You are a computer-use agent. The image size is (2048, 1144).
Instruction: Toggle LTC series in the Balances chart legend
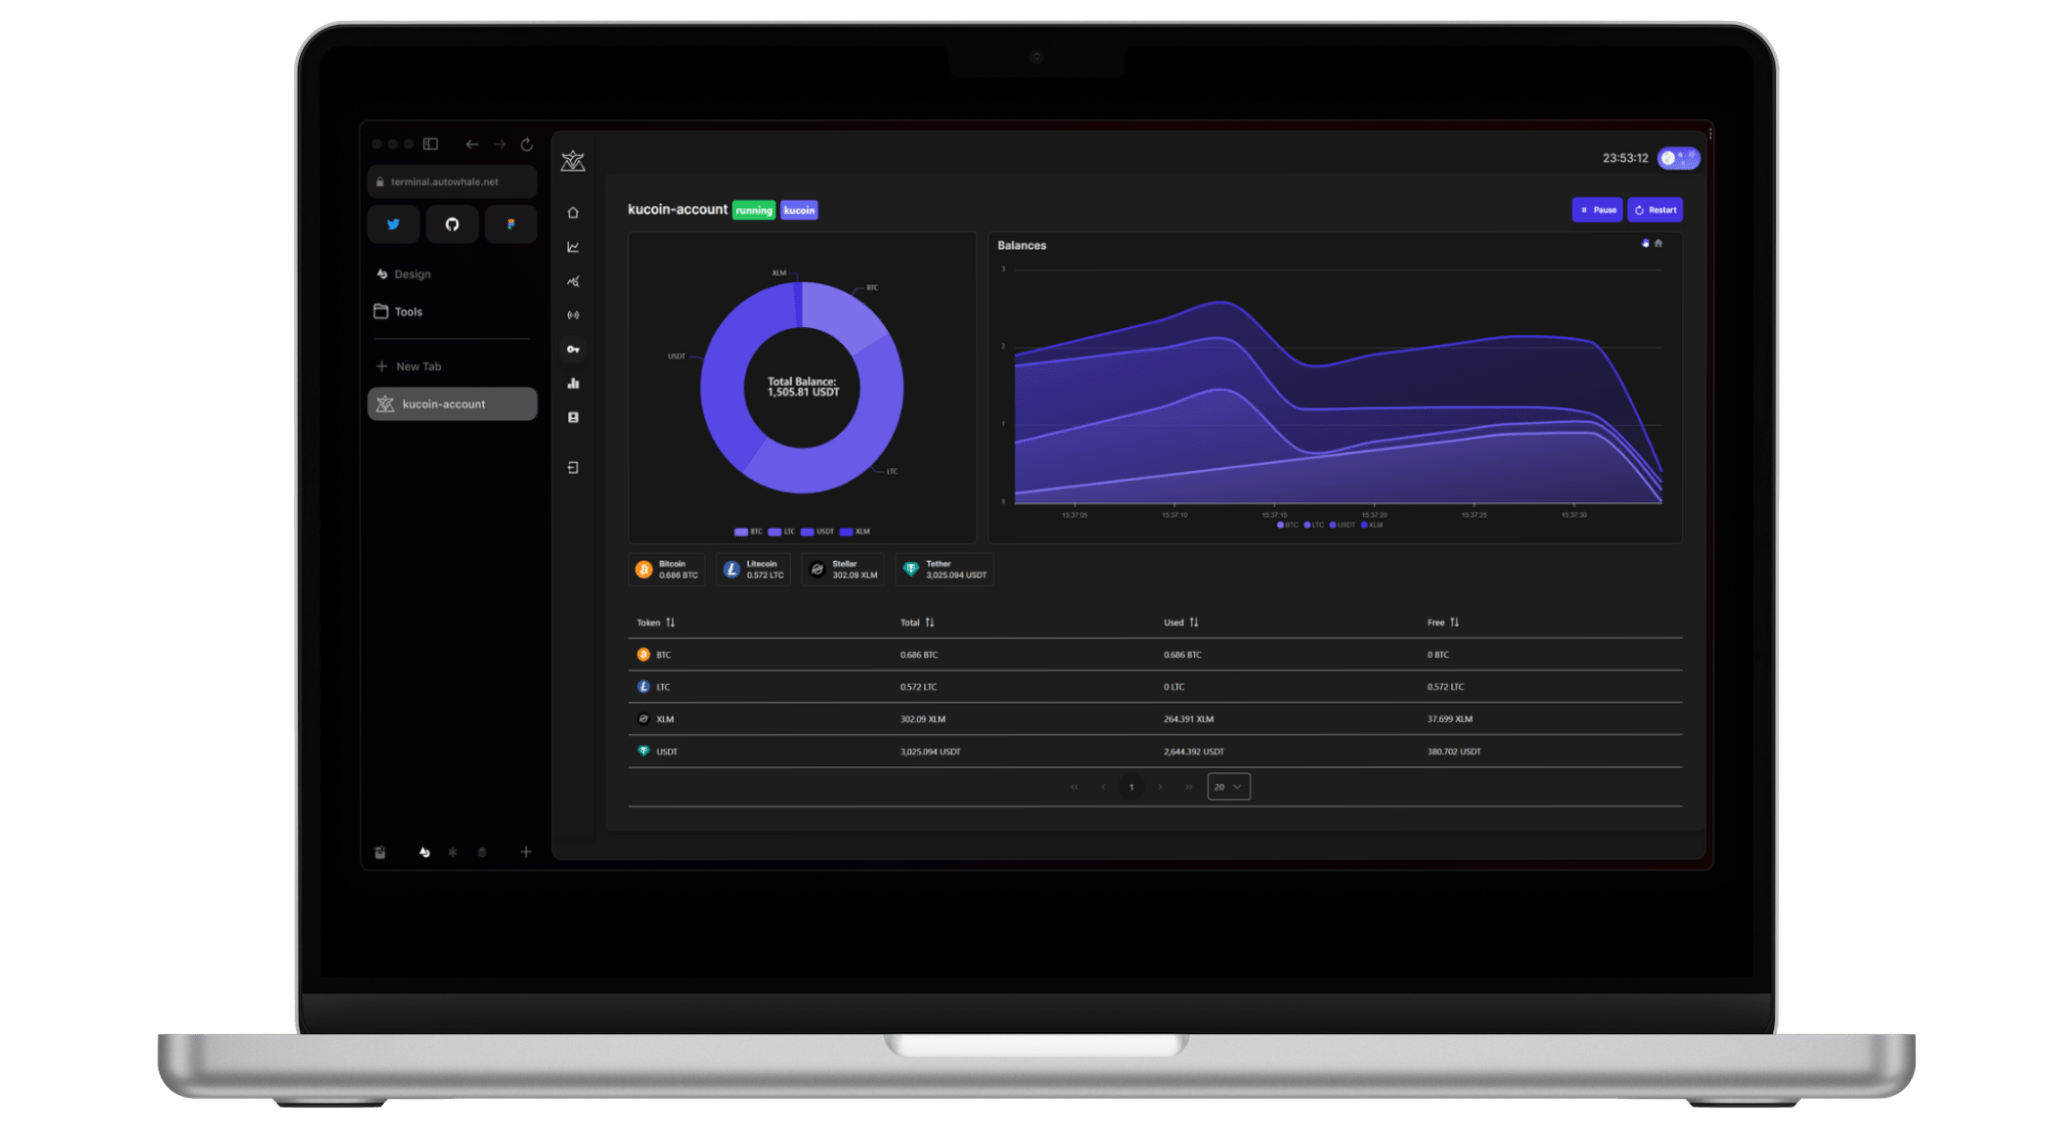pyautogui.click(x=1314, y=525)
